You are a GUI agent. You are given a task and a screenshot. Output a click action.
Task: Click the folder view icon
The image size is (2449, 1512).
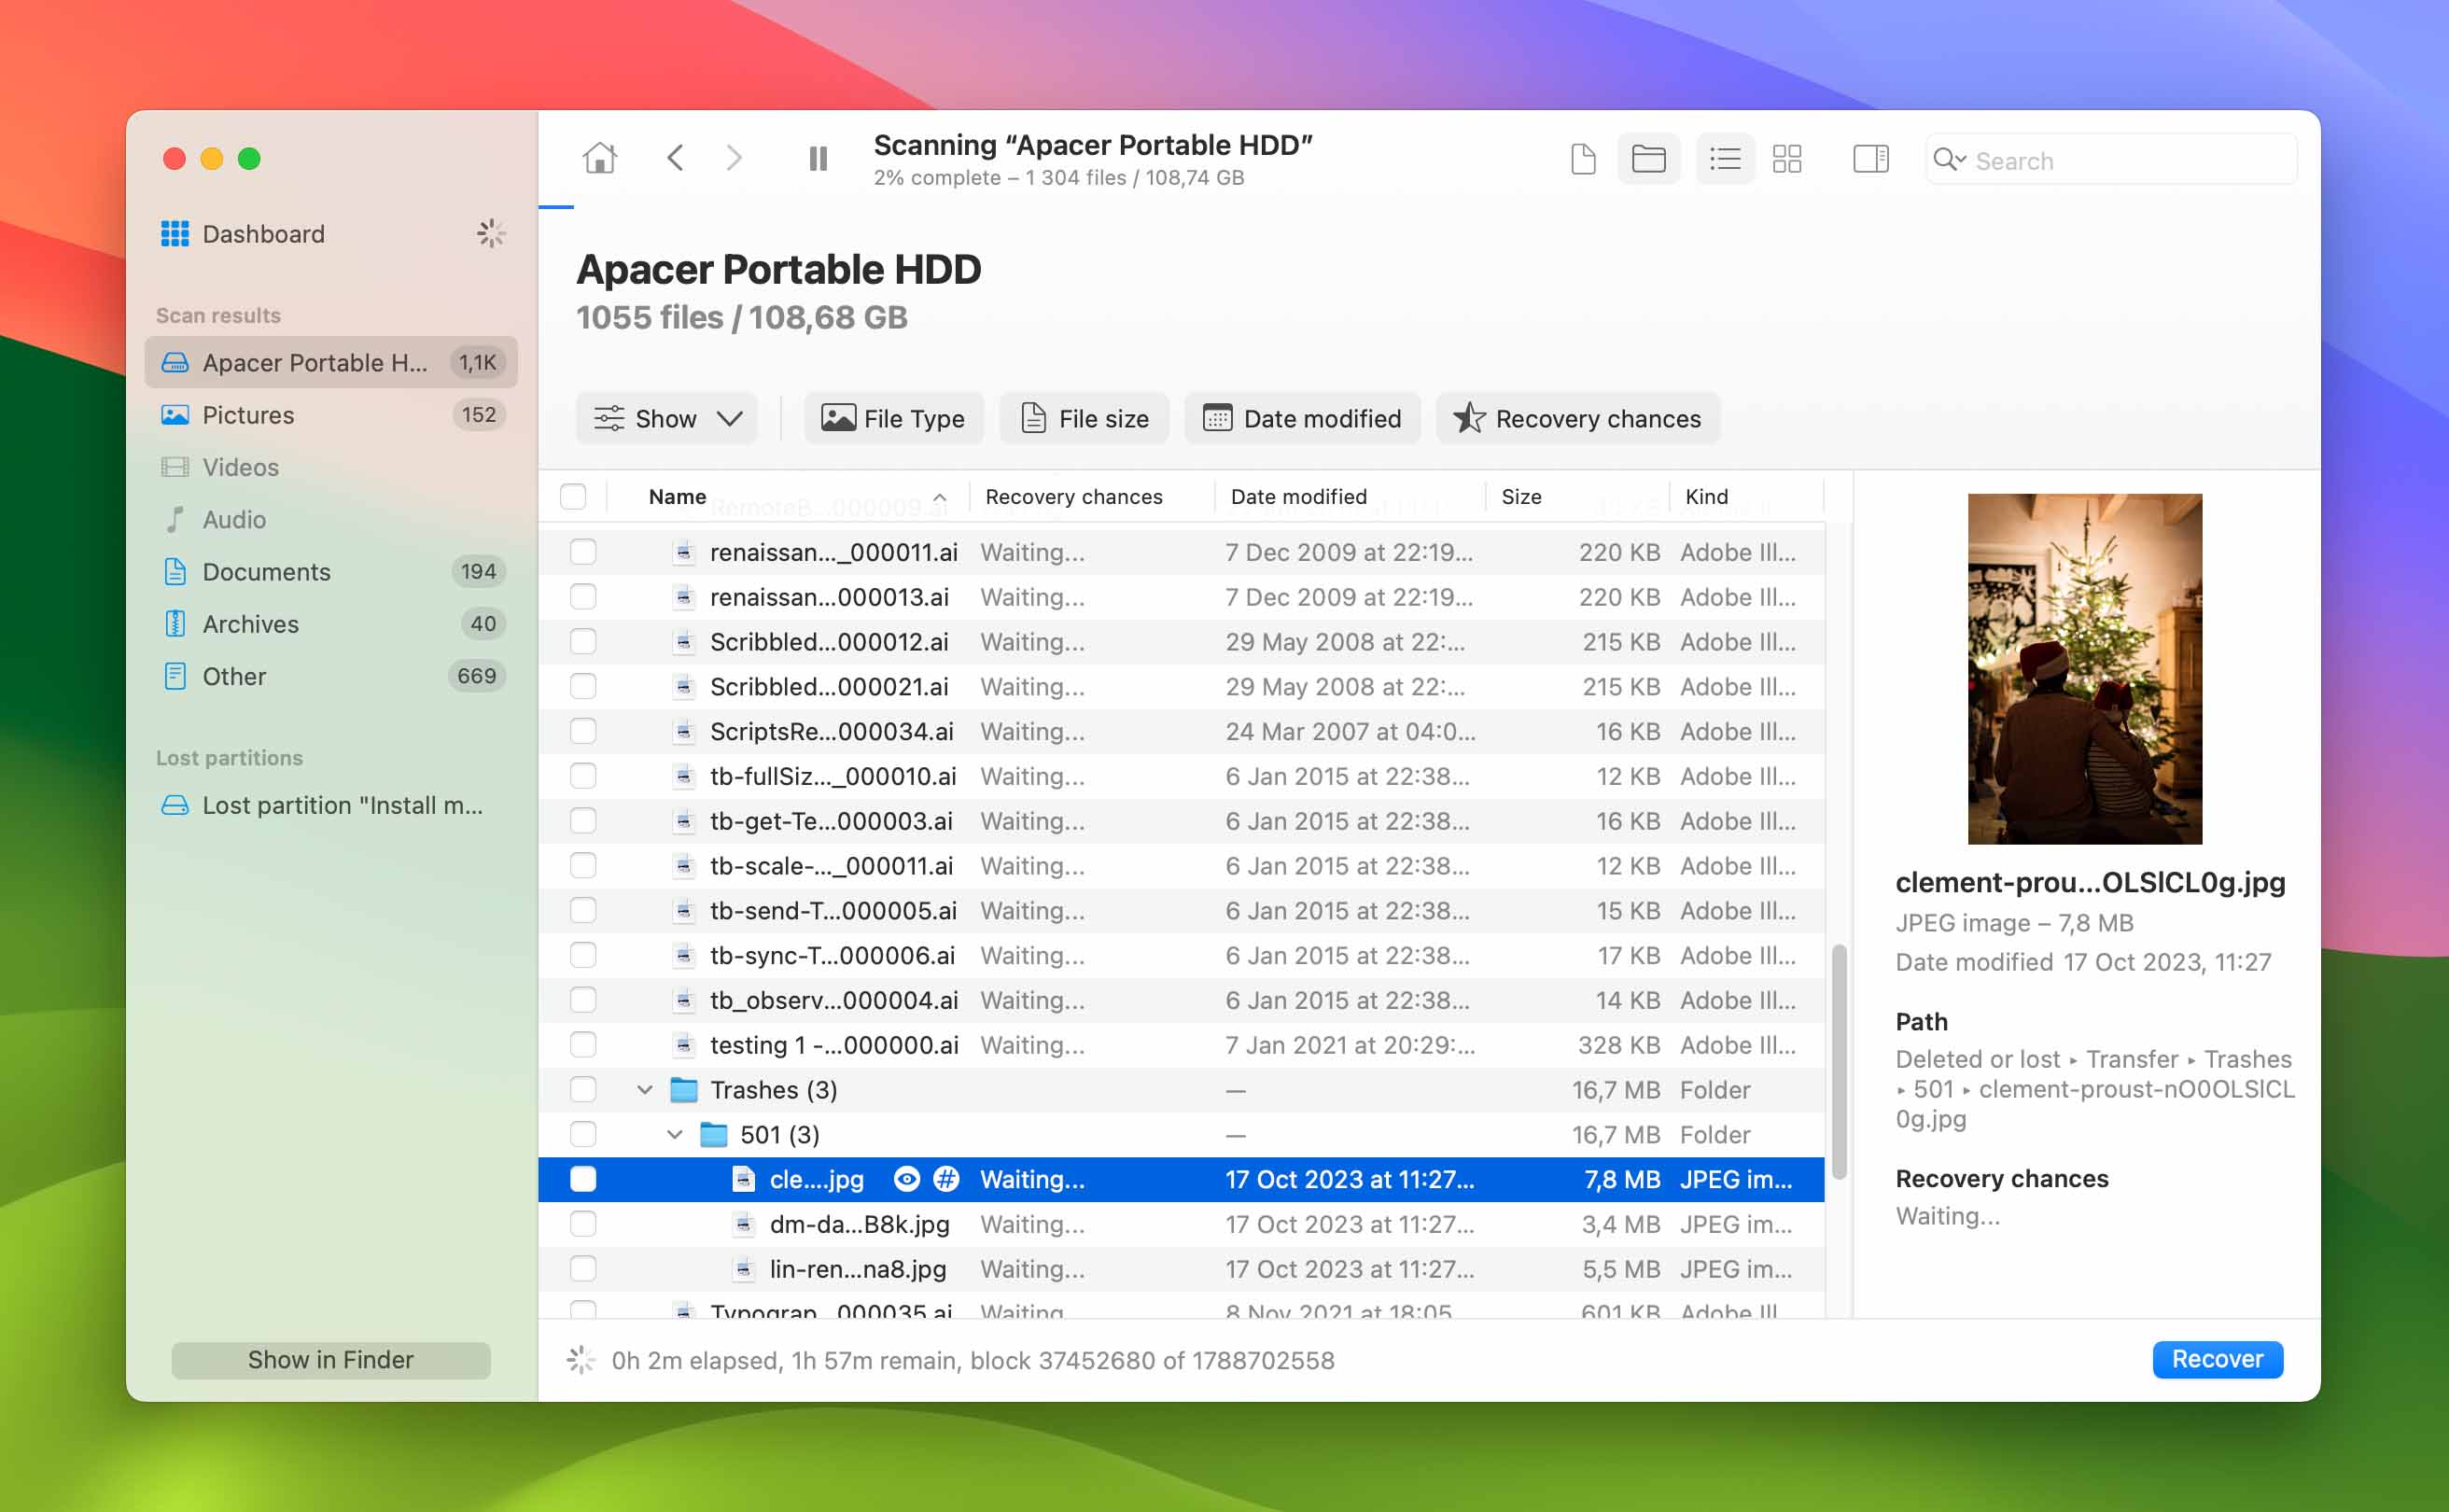coord(1649,160)
